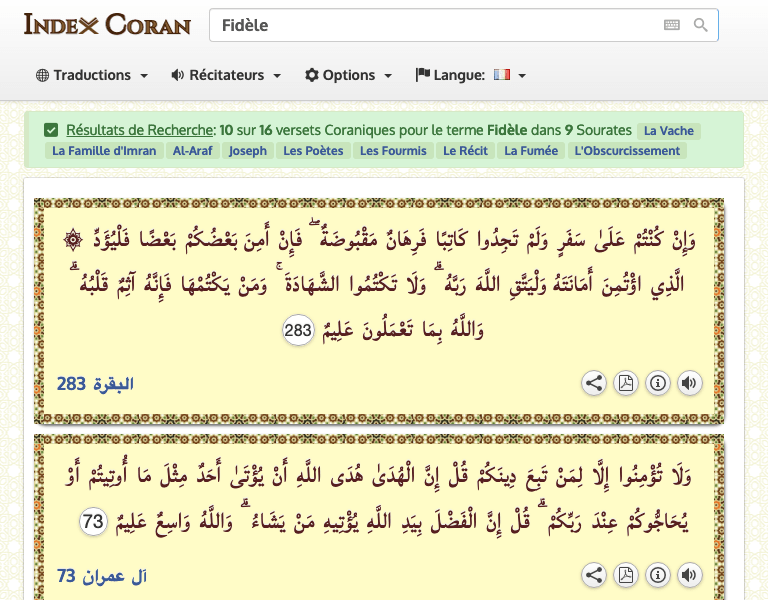
Task: Click the verse number 283 circle marker
Action: (x=298, y=330)
